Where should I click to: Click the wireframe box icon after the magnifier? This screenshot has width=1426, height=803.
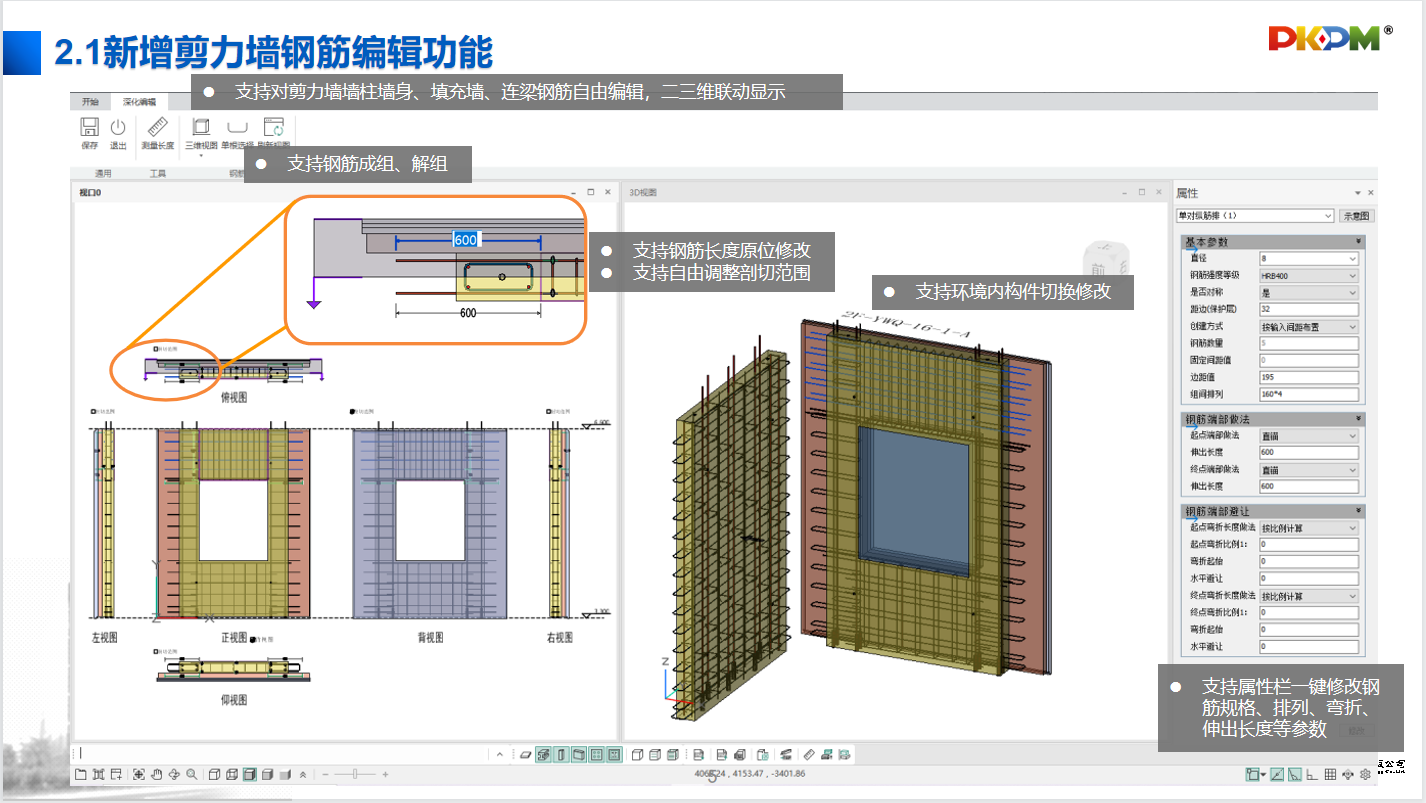[215, 774]
